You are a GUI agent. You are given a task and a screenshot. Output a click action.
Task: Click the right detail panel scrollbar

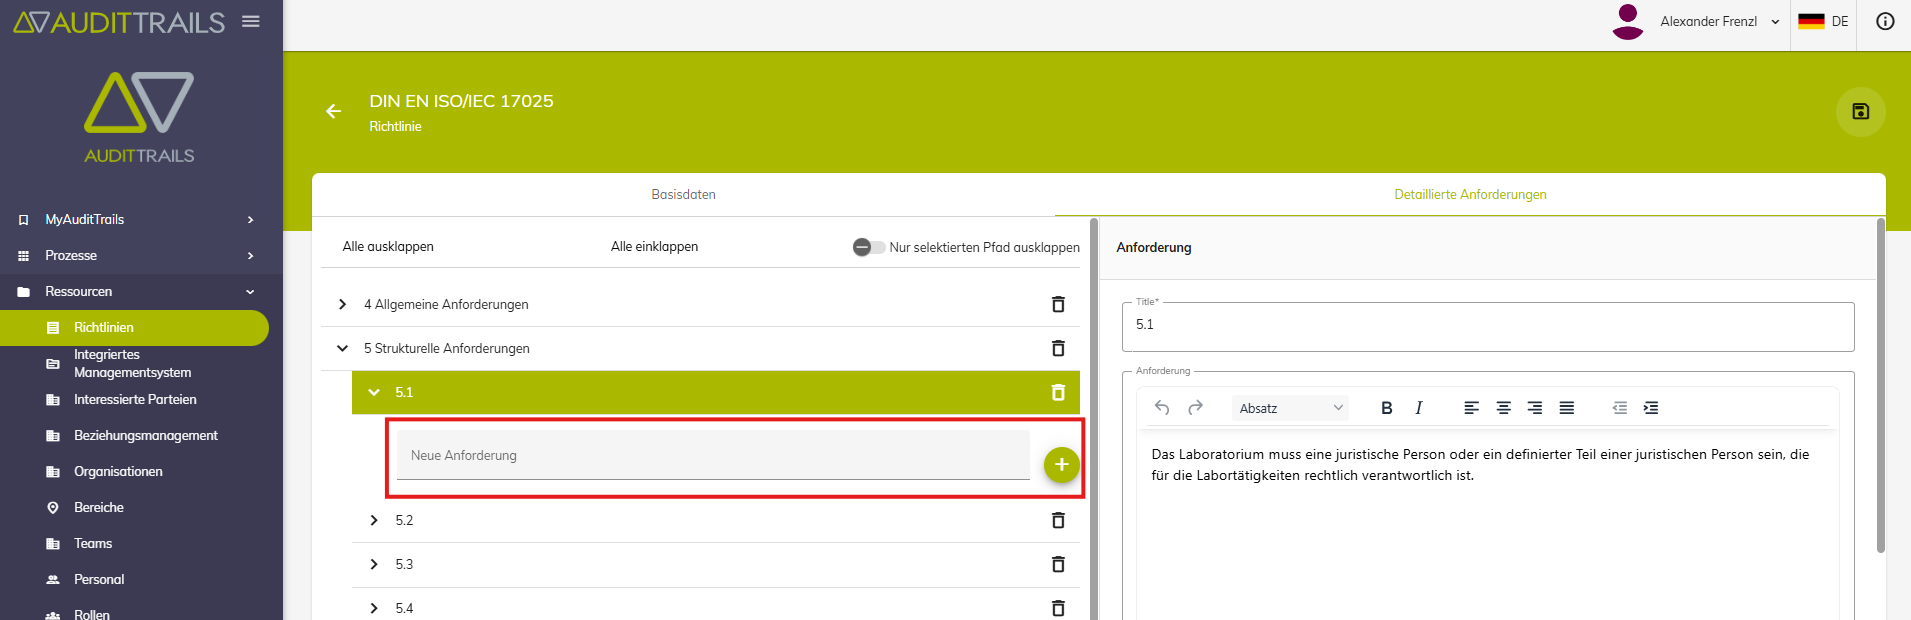1880,385
